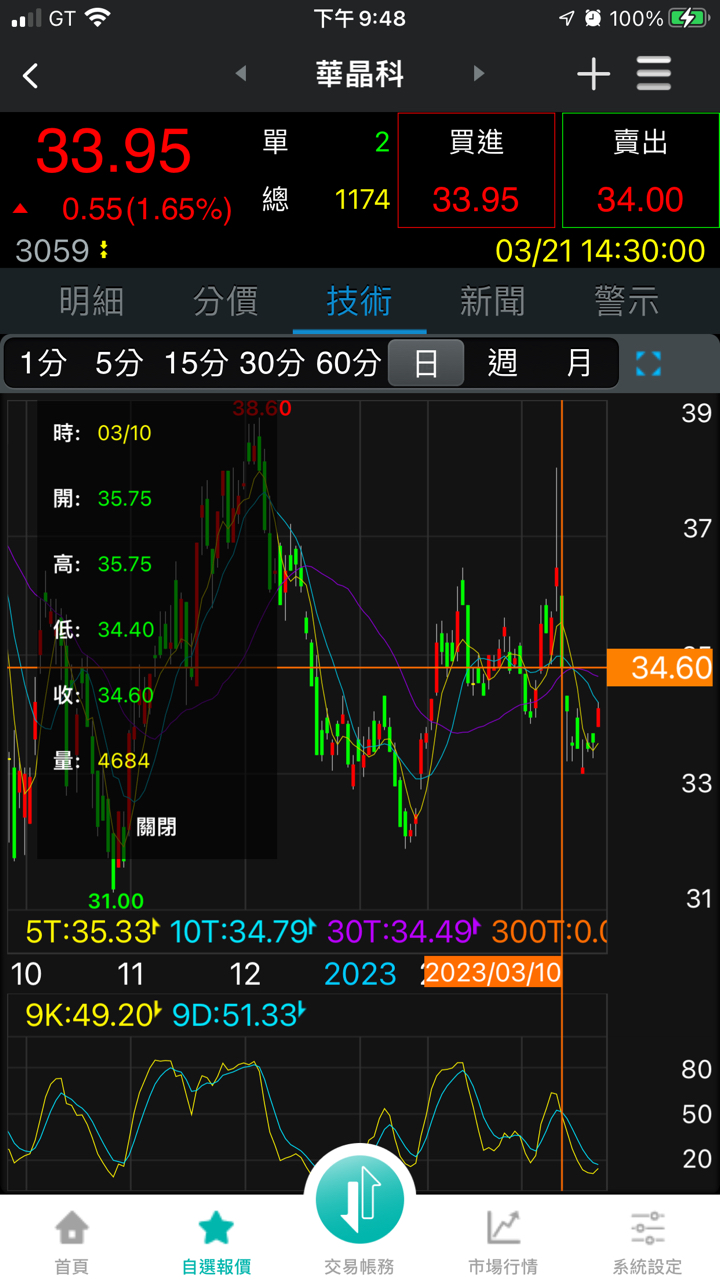This screenshot has height=1280, width=720.
Task: Switch to the 警示 tab
Action: click(627, 301)
